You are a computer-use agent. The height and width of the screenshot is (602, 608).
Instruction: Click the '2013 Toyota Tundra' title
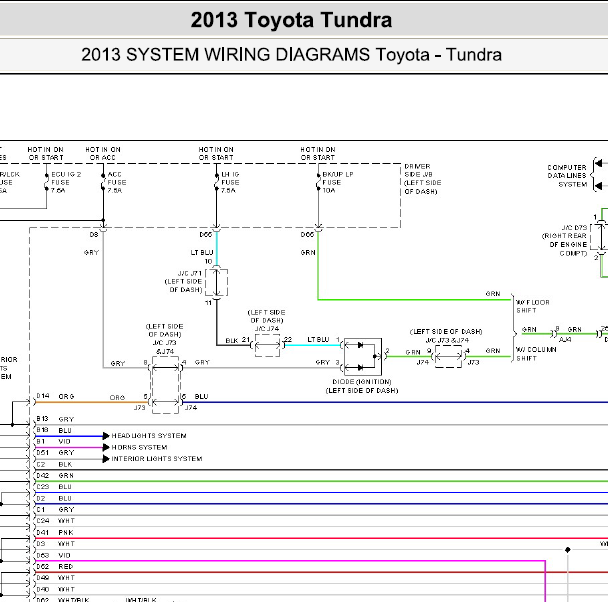pos(291,20)
